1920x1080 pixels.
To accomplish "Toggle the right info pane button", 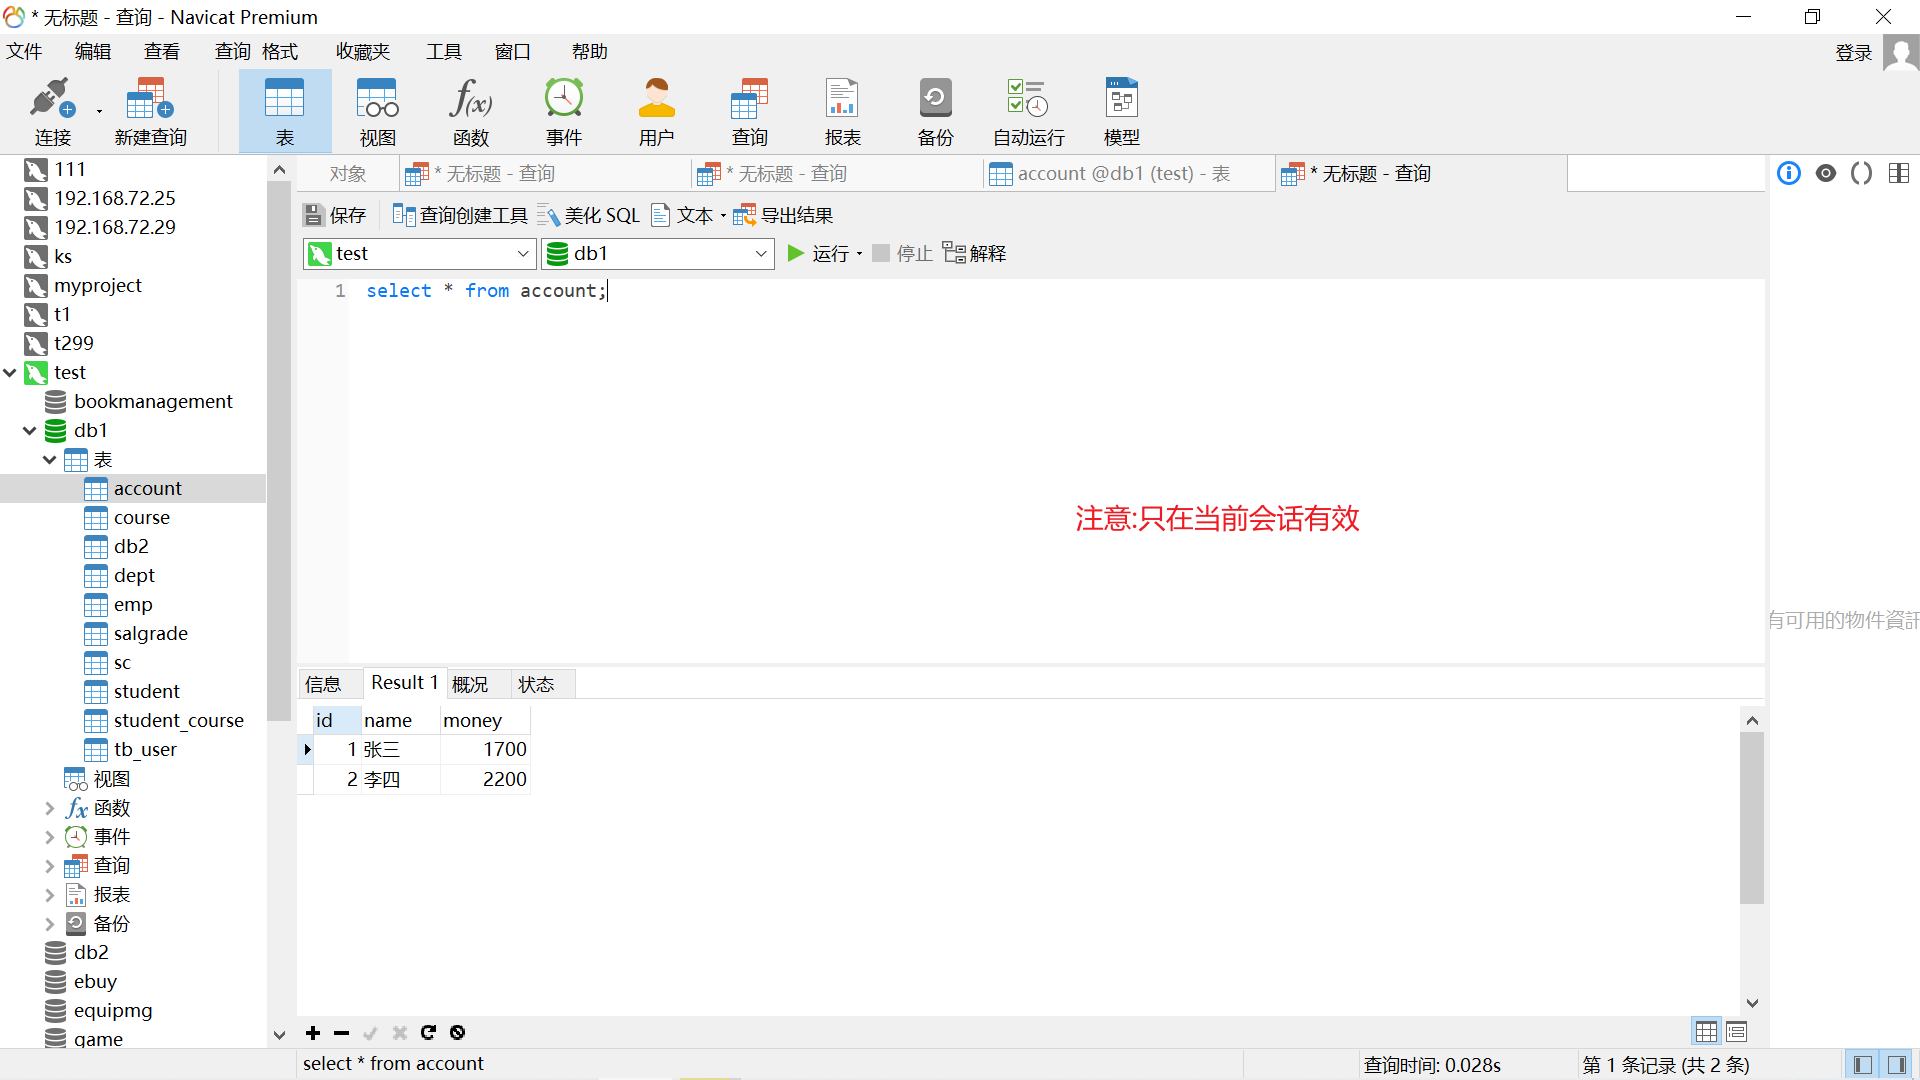I will click(x=1897, y=1065).
